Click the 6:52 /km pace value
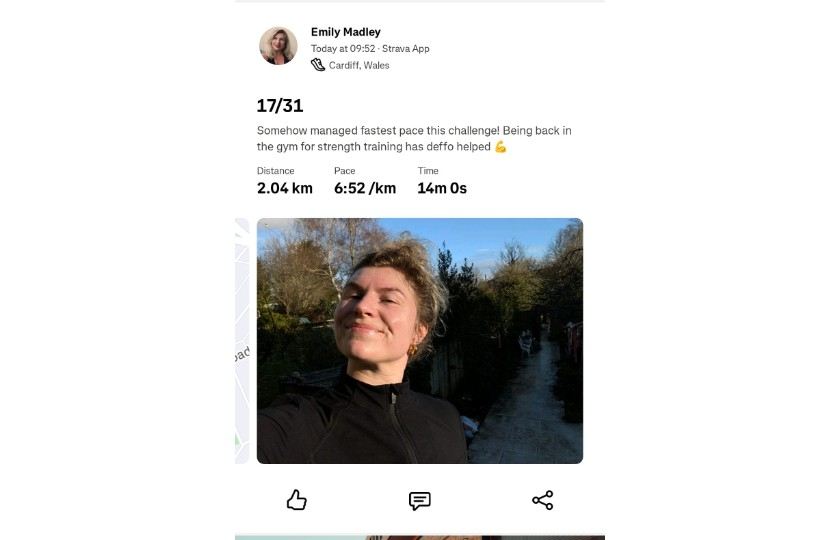This screenshot has height=540, width=840. 365,188
